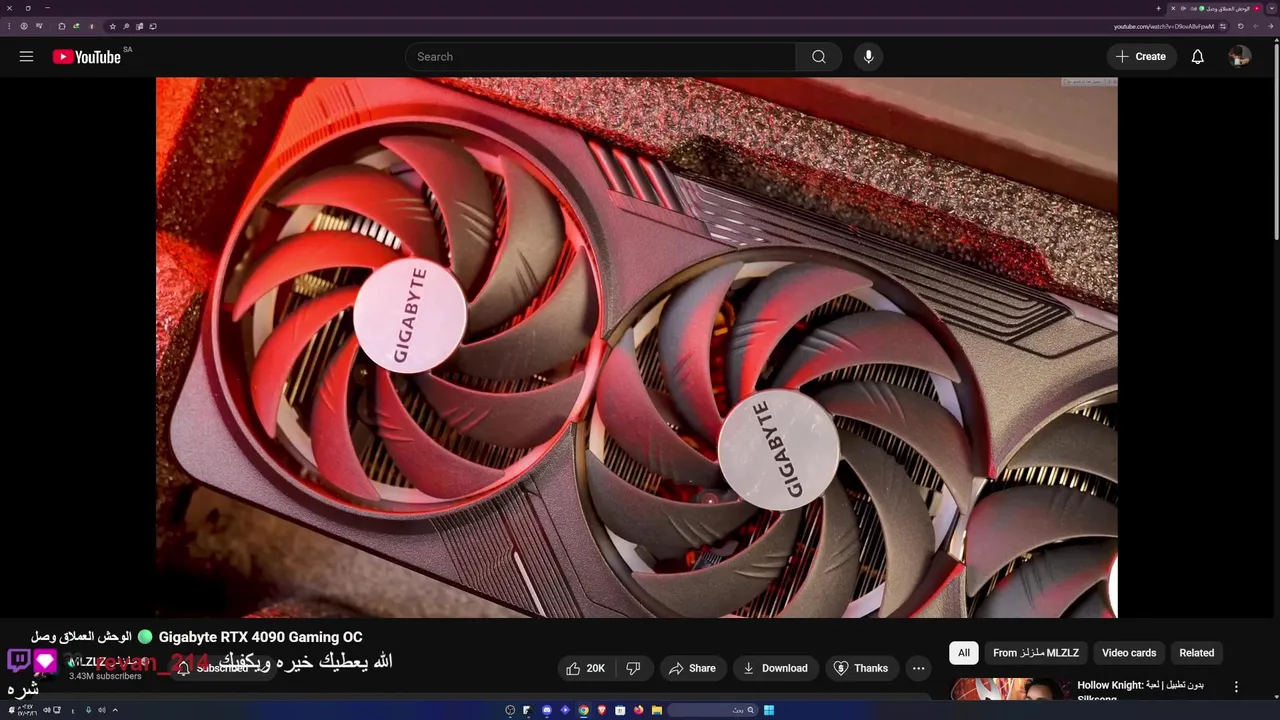This screenshot has width=1280, height=720.
Task: Show hidden system tray icons chevron
Action: click(115, 710)
